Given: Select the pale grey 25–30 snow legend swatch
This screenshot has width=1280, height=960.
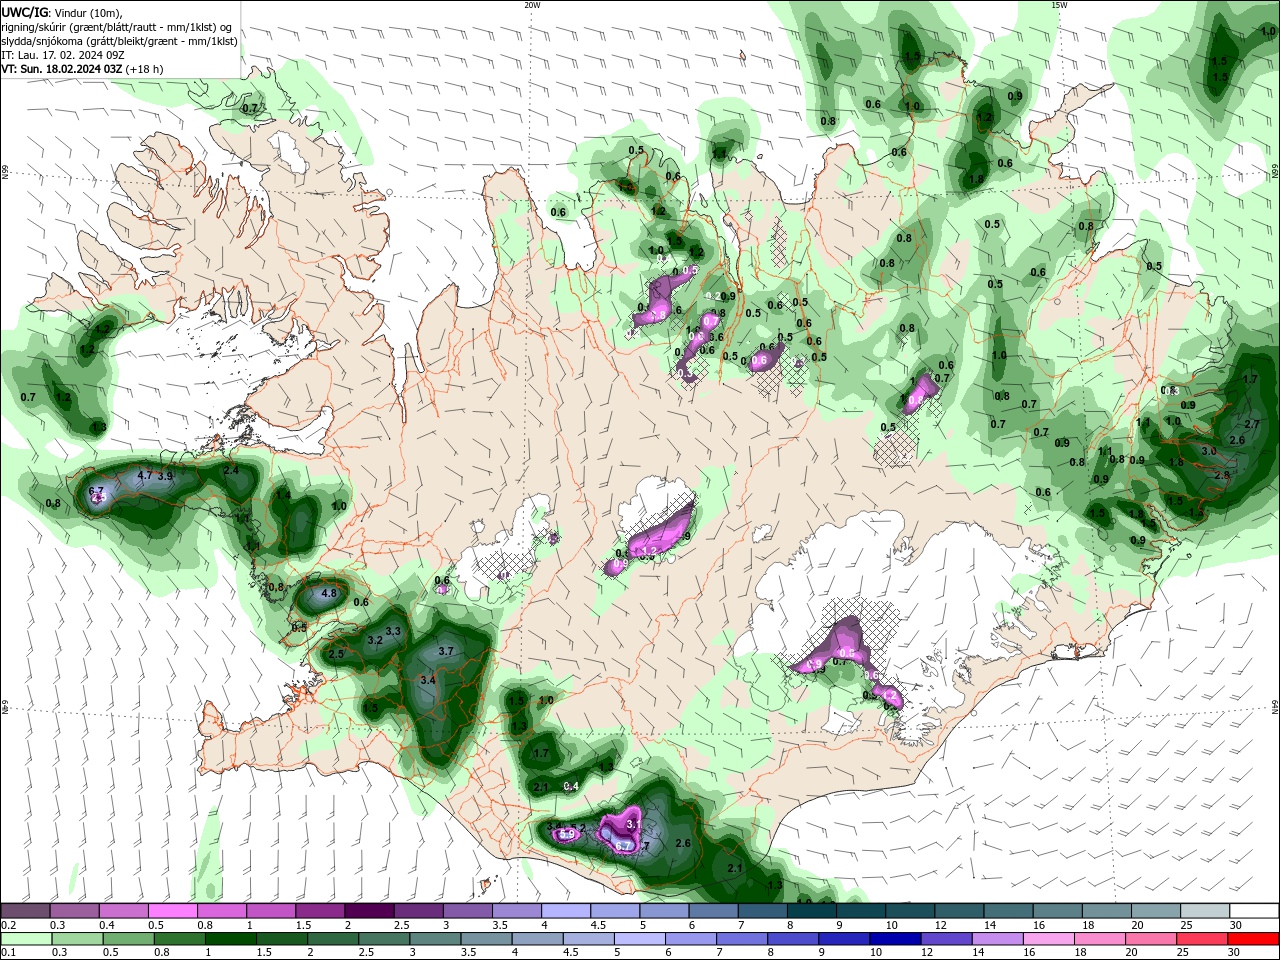Looking at the screenshot, I should click(x=1205, y=911).
